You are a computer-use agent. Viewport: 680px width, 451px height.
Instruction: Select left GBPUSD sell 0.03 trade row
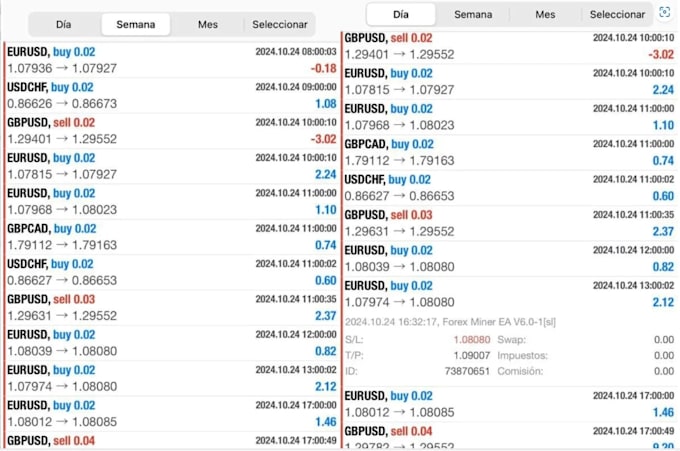point(172,308)
